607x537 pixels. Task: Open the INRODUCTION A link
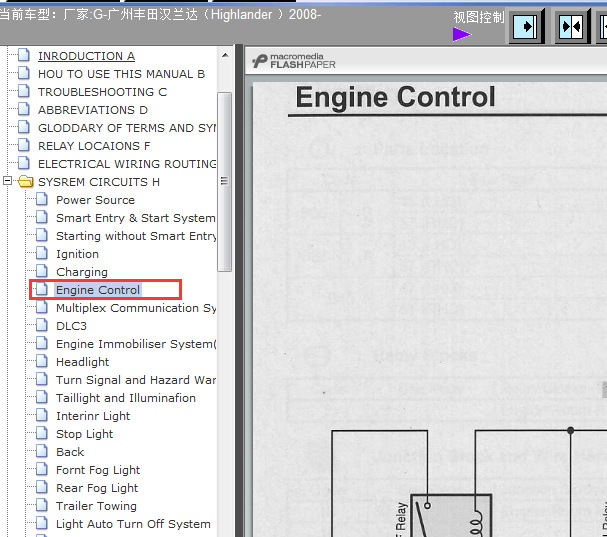pos(86,56)
